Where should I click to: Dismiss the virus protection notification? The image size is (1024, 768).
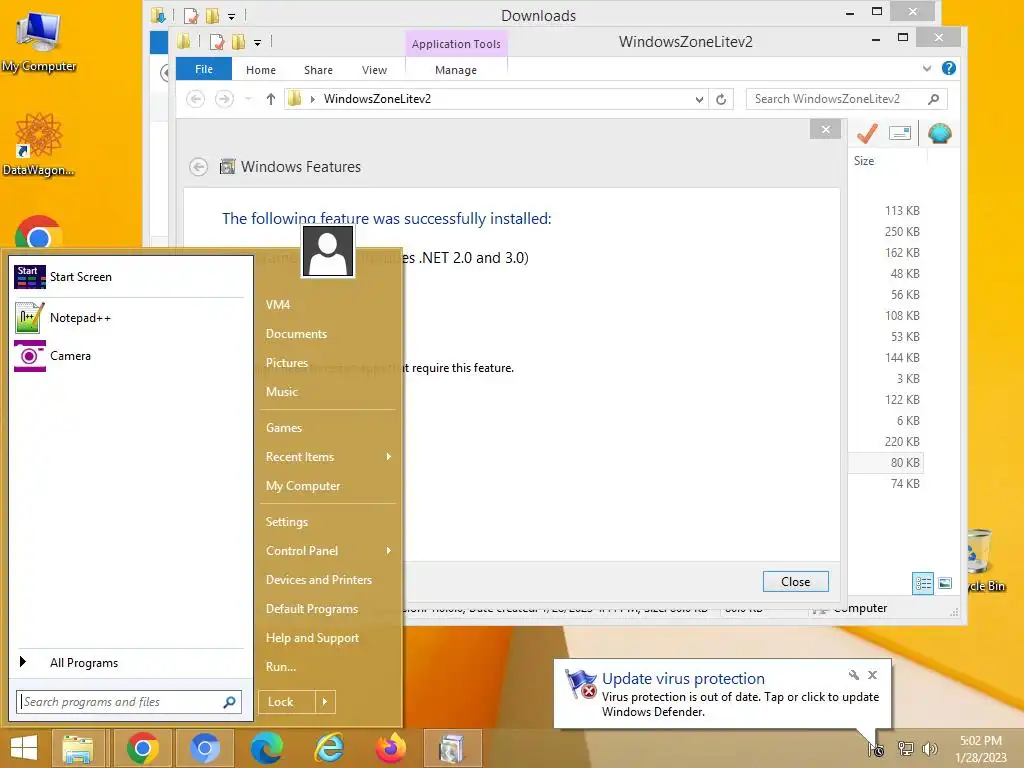(x=872, y=675)
